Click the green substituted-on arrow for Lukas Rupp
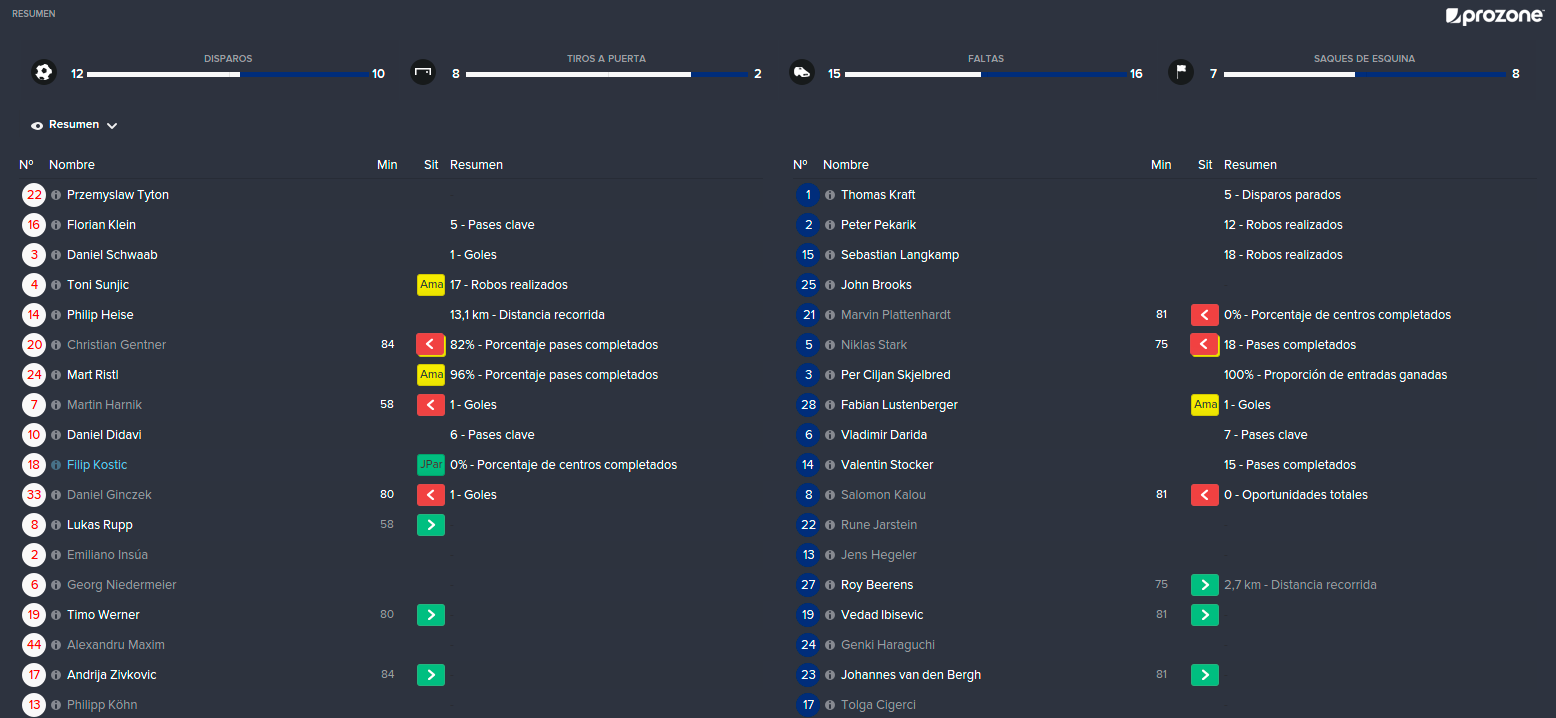 [431, 525]
